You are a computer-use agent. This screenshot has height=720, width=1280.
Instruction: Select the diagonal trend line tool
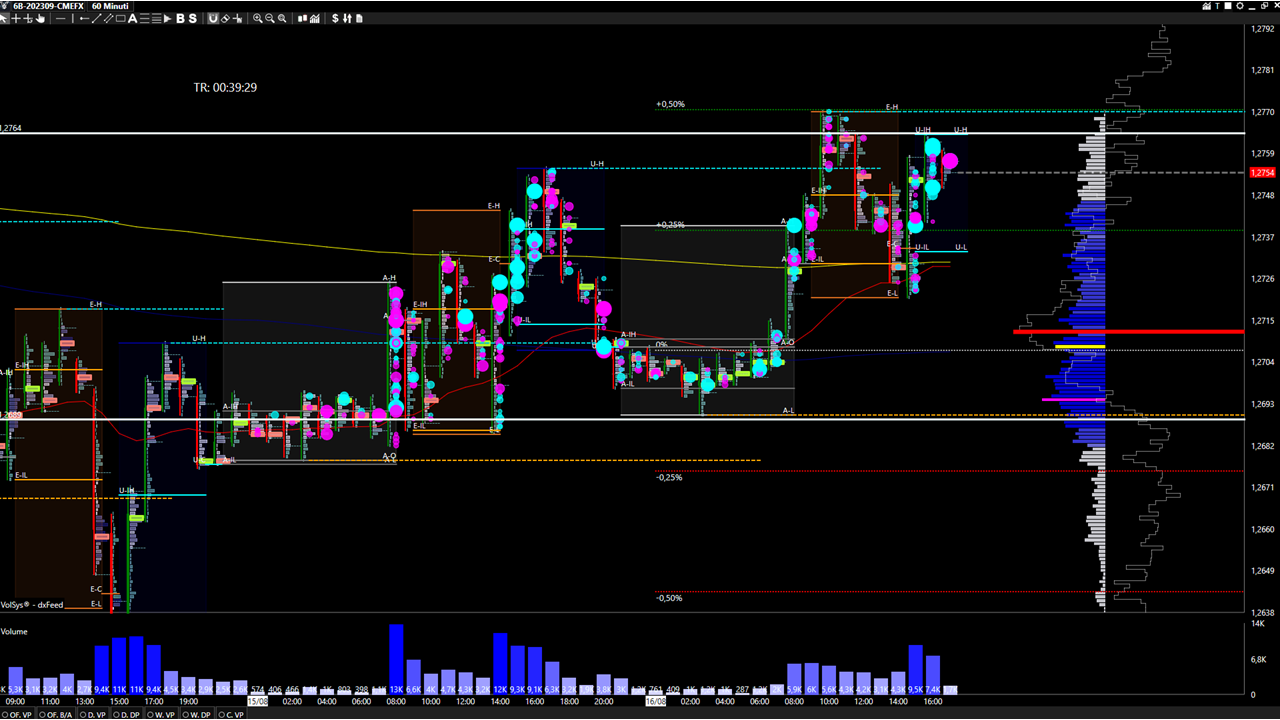(x=97, y=18)
